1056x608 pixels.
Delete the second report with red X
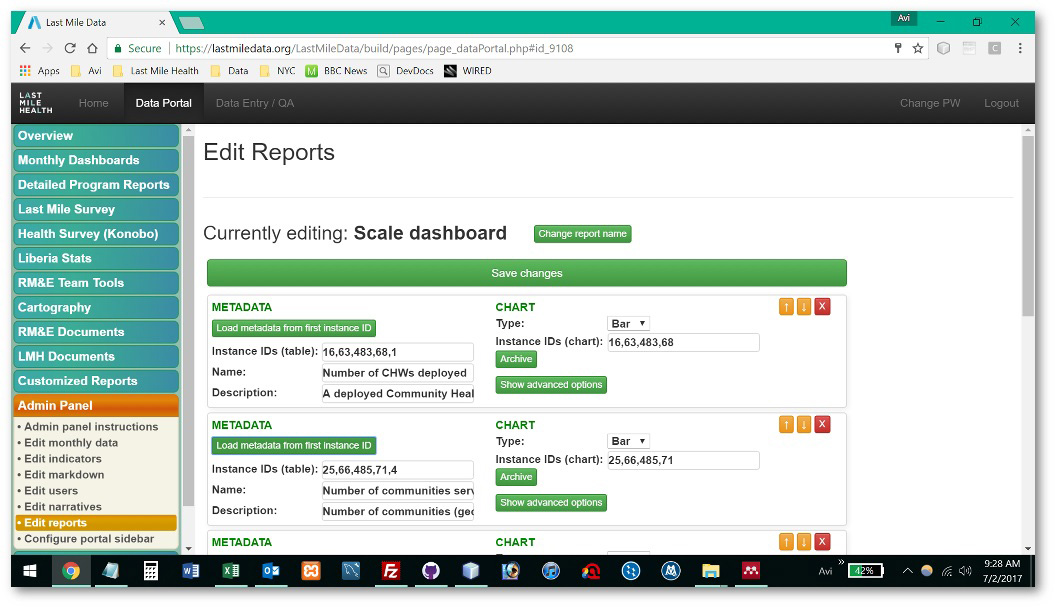822,425
